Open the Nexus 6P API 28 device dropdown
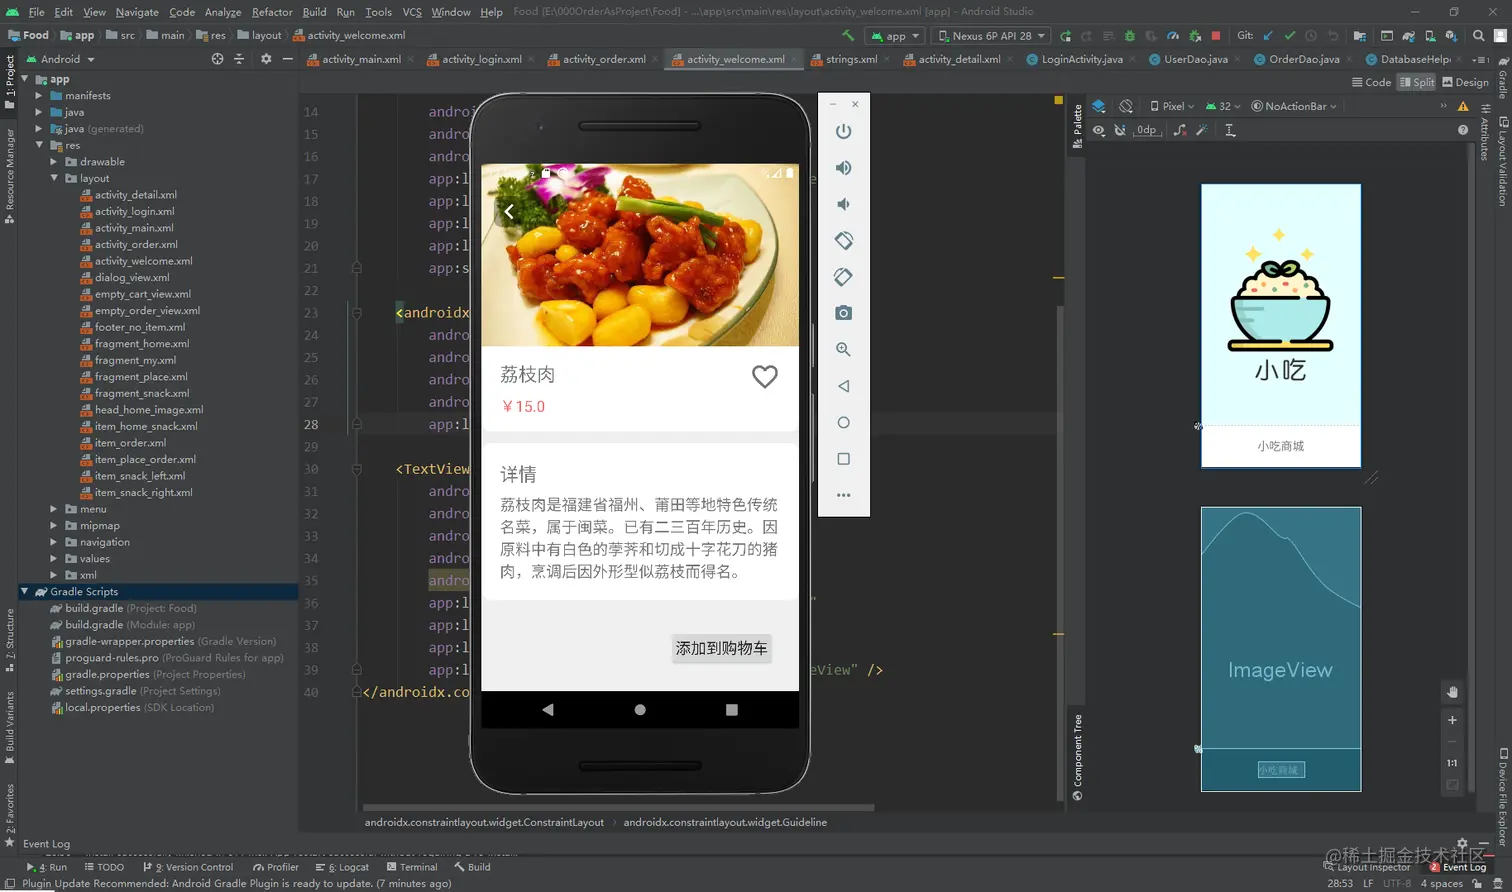The image size is (1512, 892). 991,35
